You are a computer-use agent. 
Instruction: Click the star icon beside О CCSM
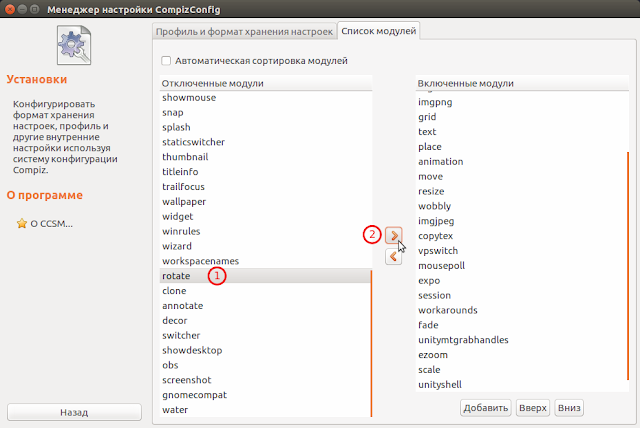pos(22,224)
